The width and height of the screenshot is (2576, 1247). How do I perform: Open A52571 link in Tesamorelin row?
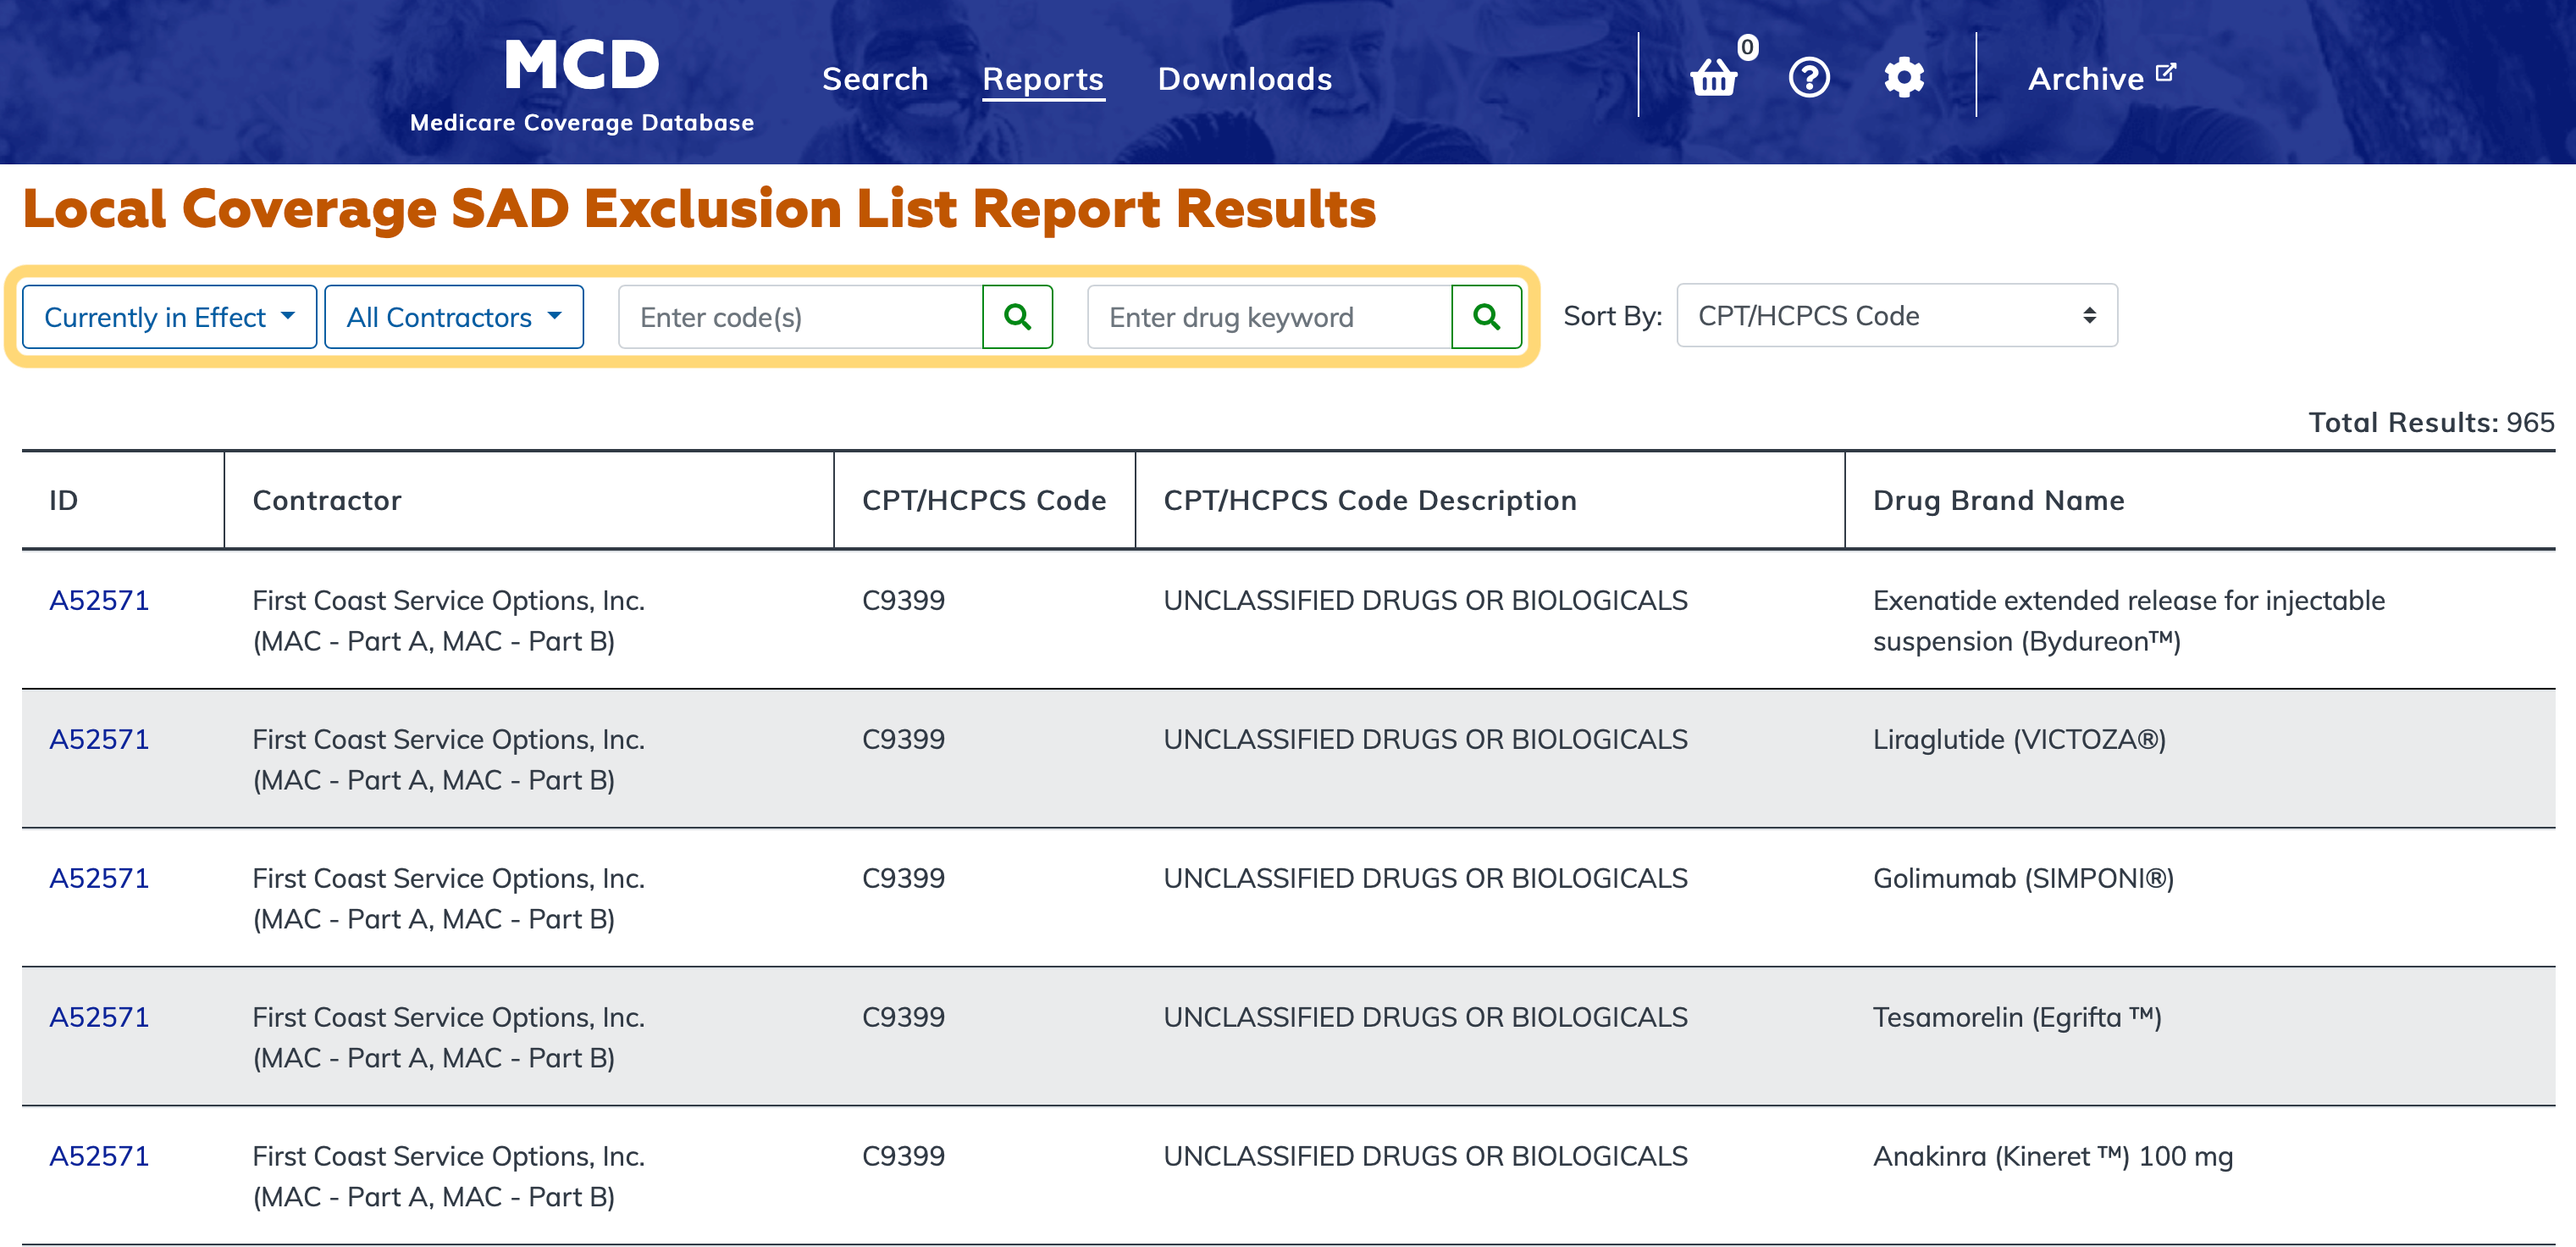[99, 1017]
